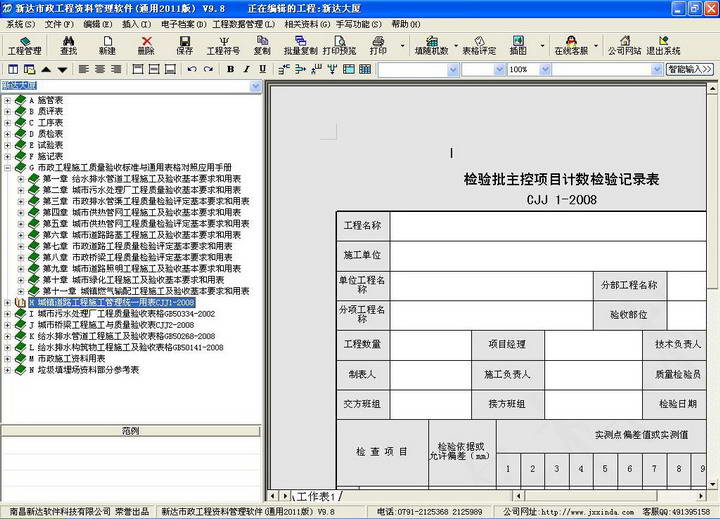Click the redo arrow icon
Viewport: 720px width, 519px height.
tap(208, 69)
